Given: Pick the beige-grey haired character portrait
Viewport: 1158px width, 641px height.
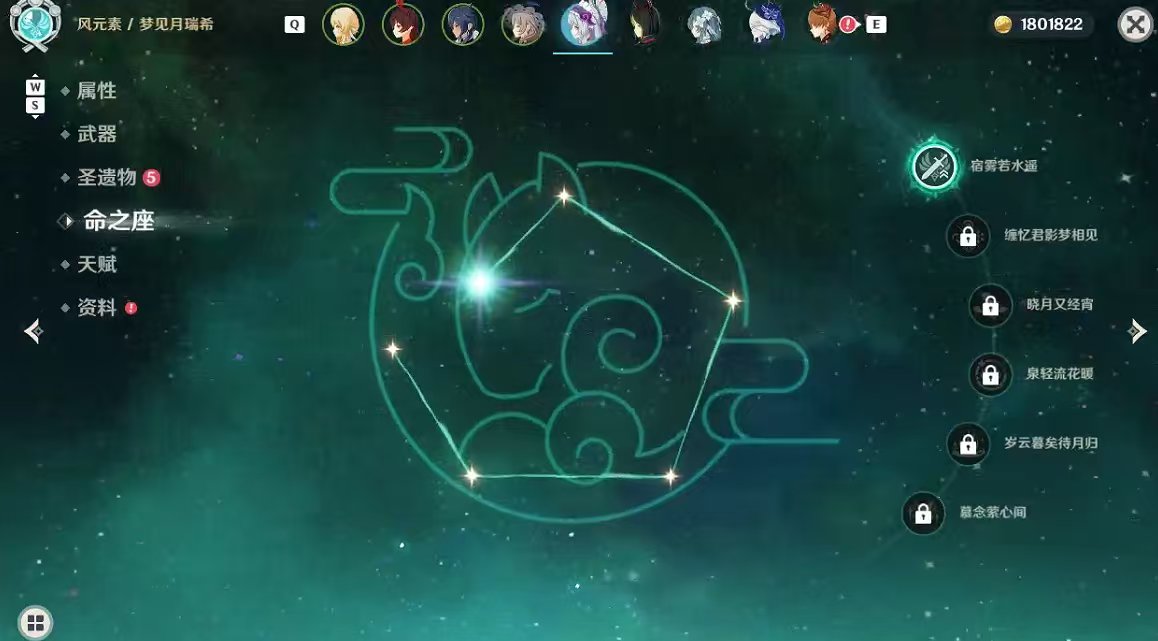Looking at the screenshot, I should [522, 24].
